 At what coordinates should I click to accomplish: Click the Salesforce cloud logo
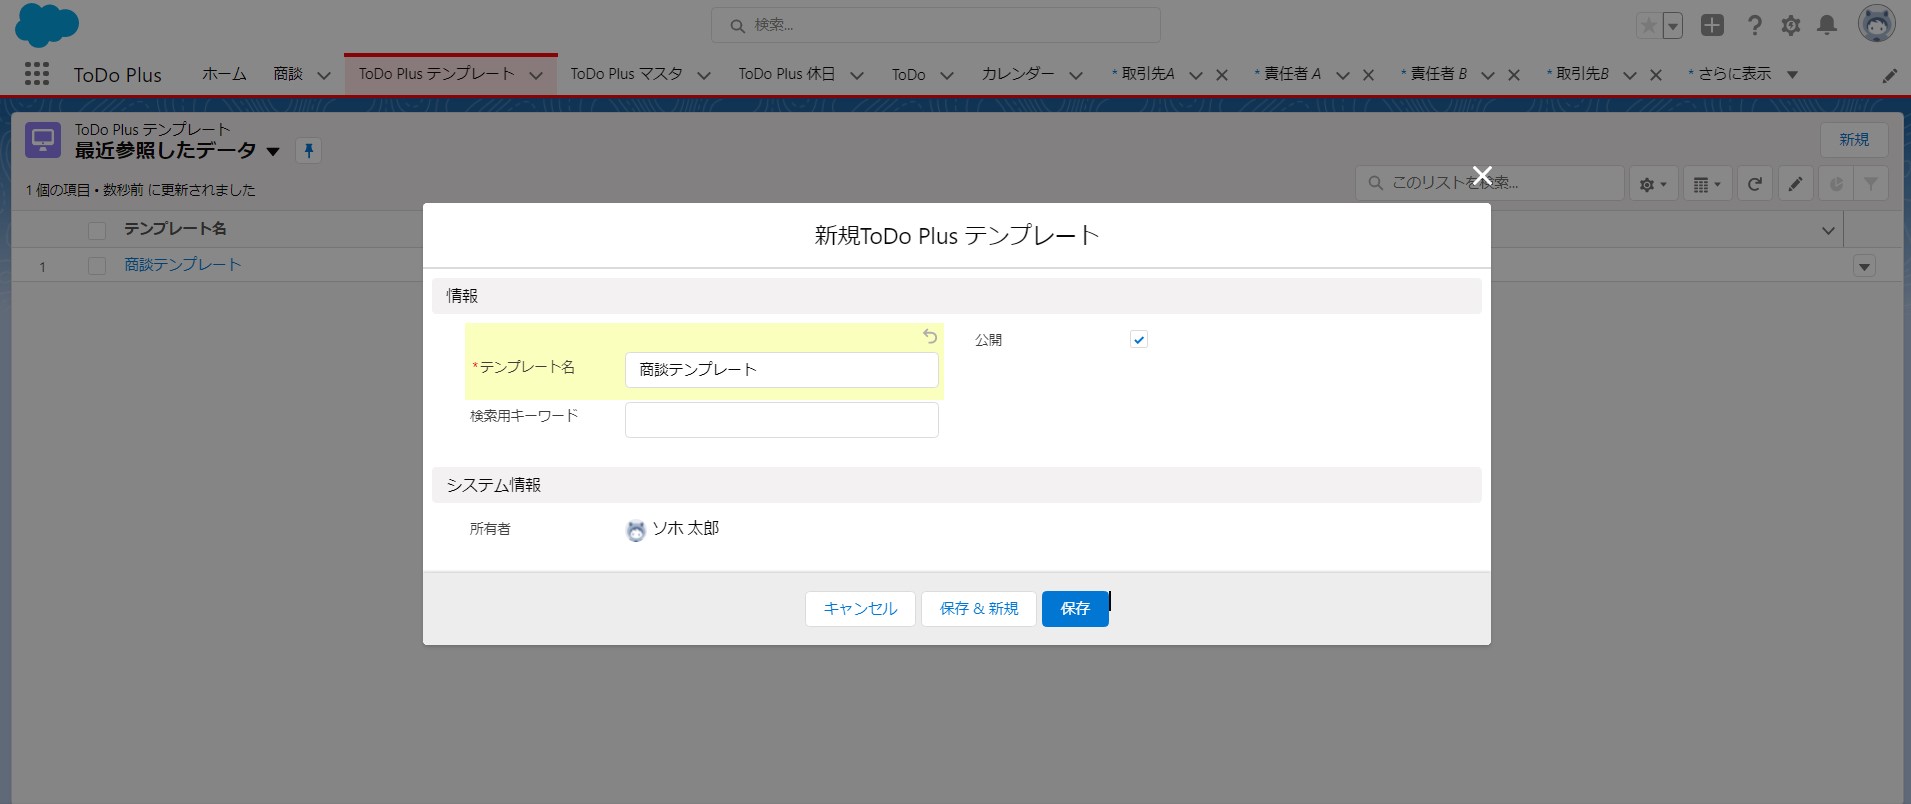(47, 25)
